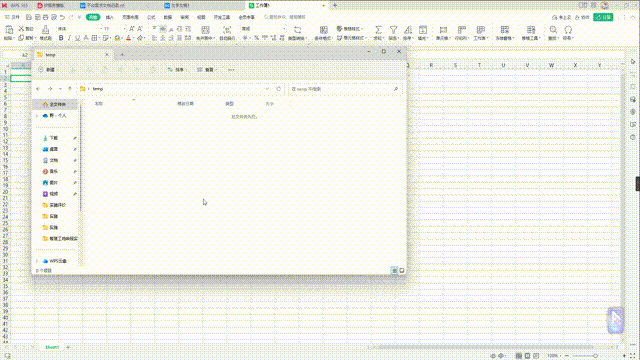Viewport: 640px width, 360px height.
Task: Click the Undo arrow in quick toolbar
Action: [62, 17]
